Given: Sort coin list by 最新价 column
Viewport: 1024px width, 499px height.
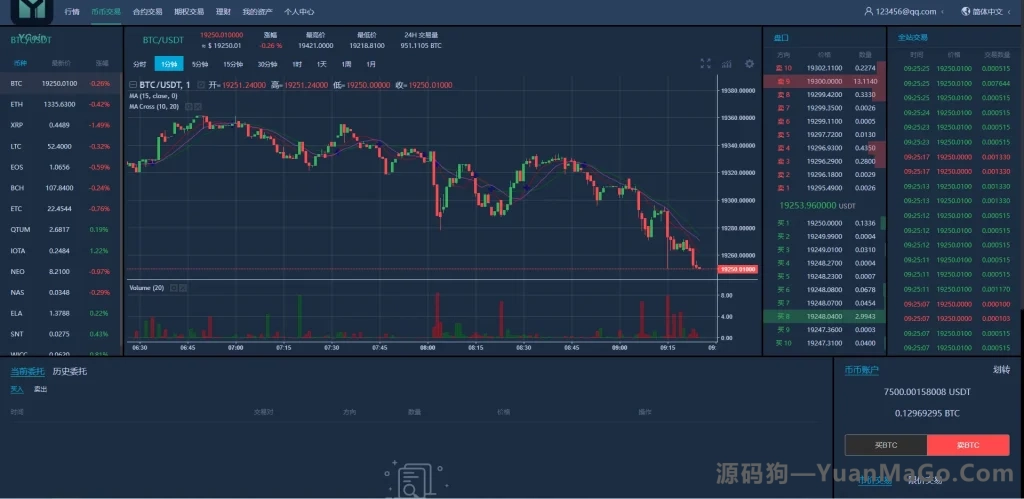Looking at the screenshot, I should tap(61, 63).
